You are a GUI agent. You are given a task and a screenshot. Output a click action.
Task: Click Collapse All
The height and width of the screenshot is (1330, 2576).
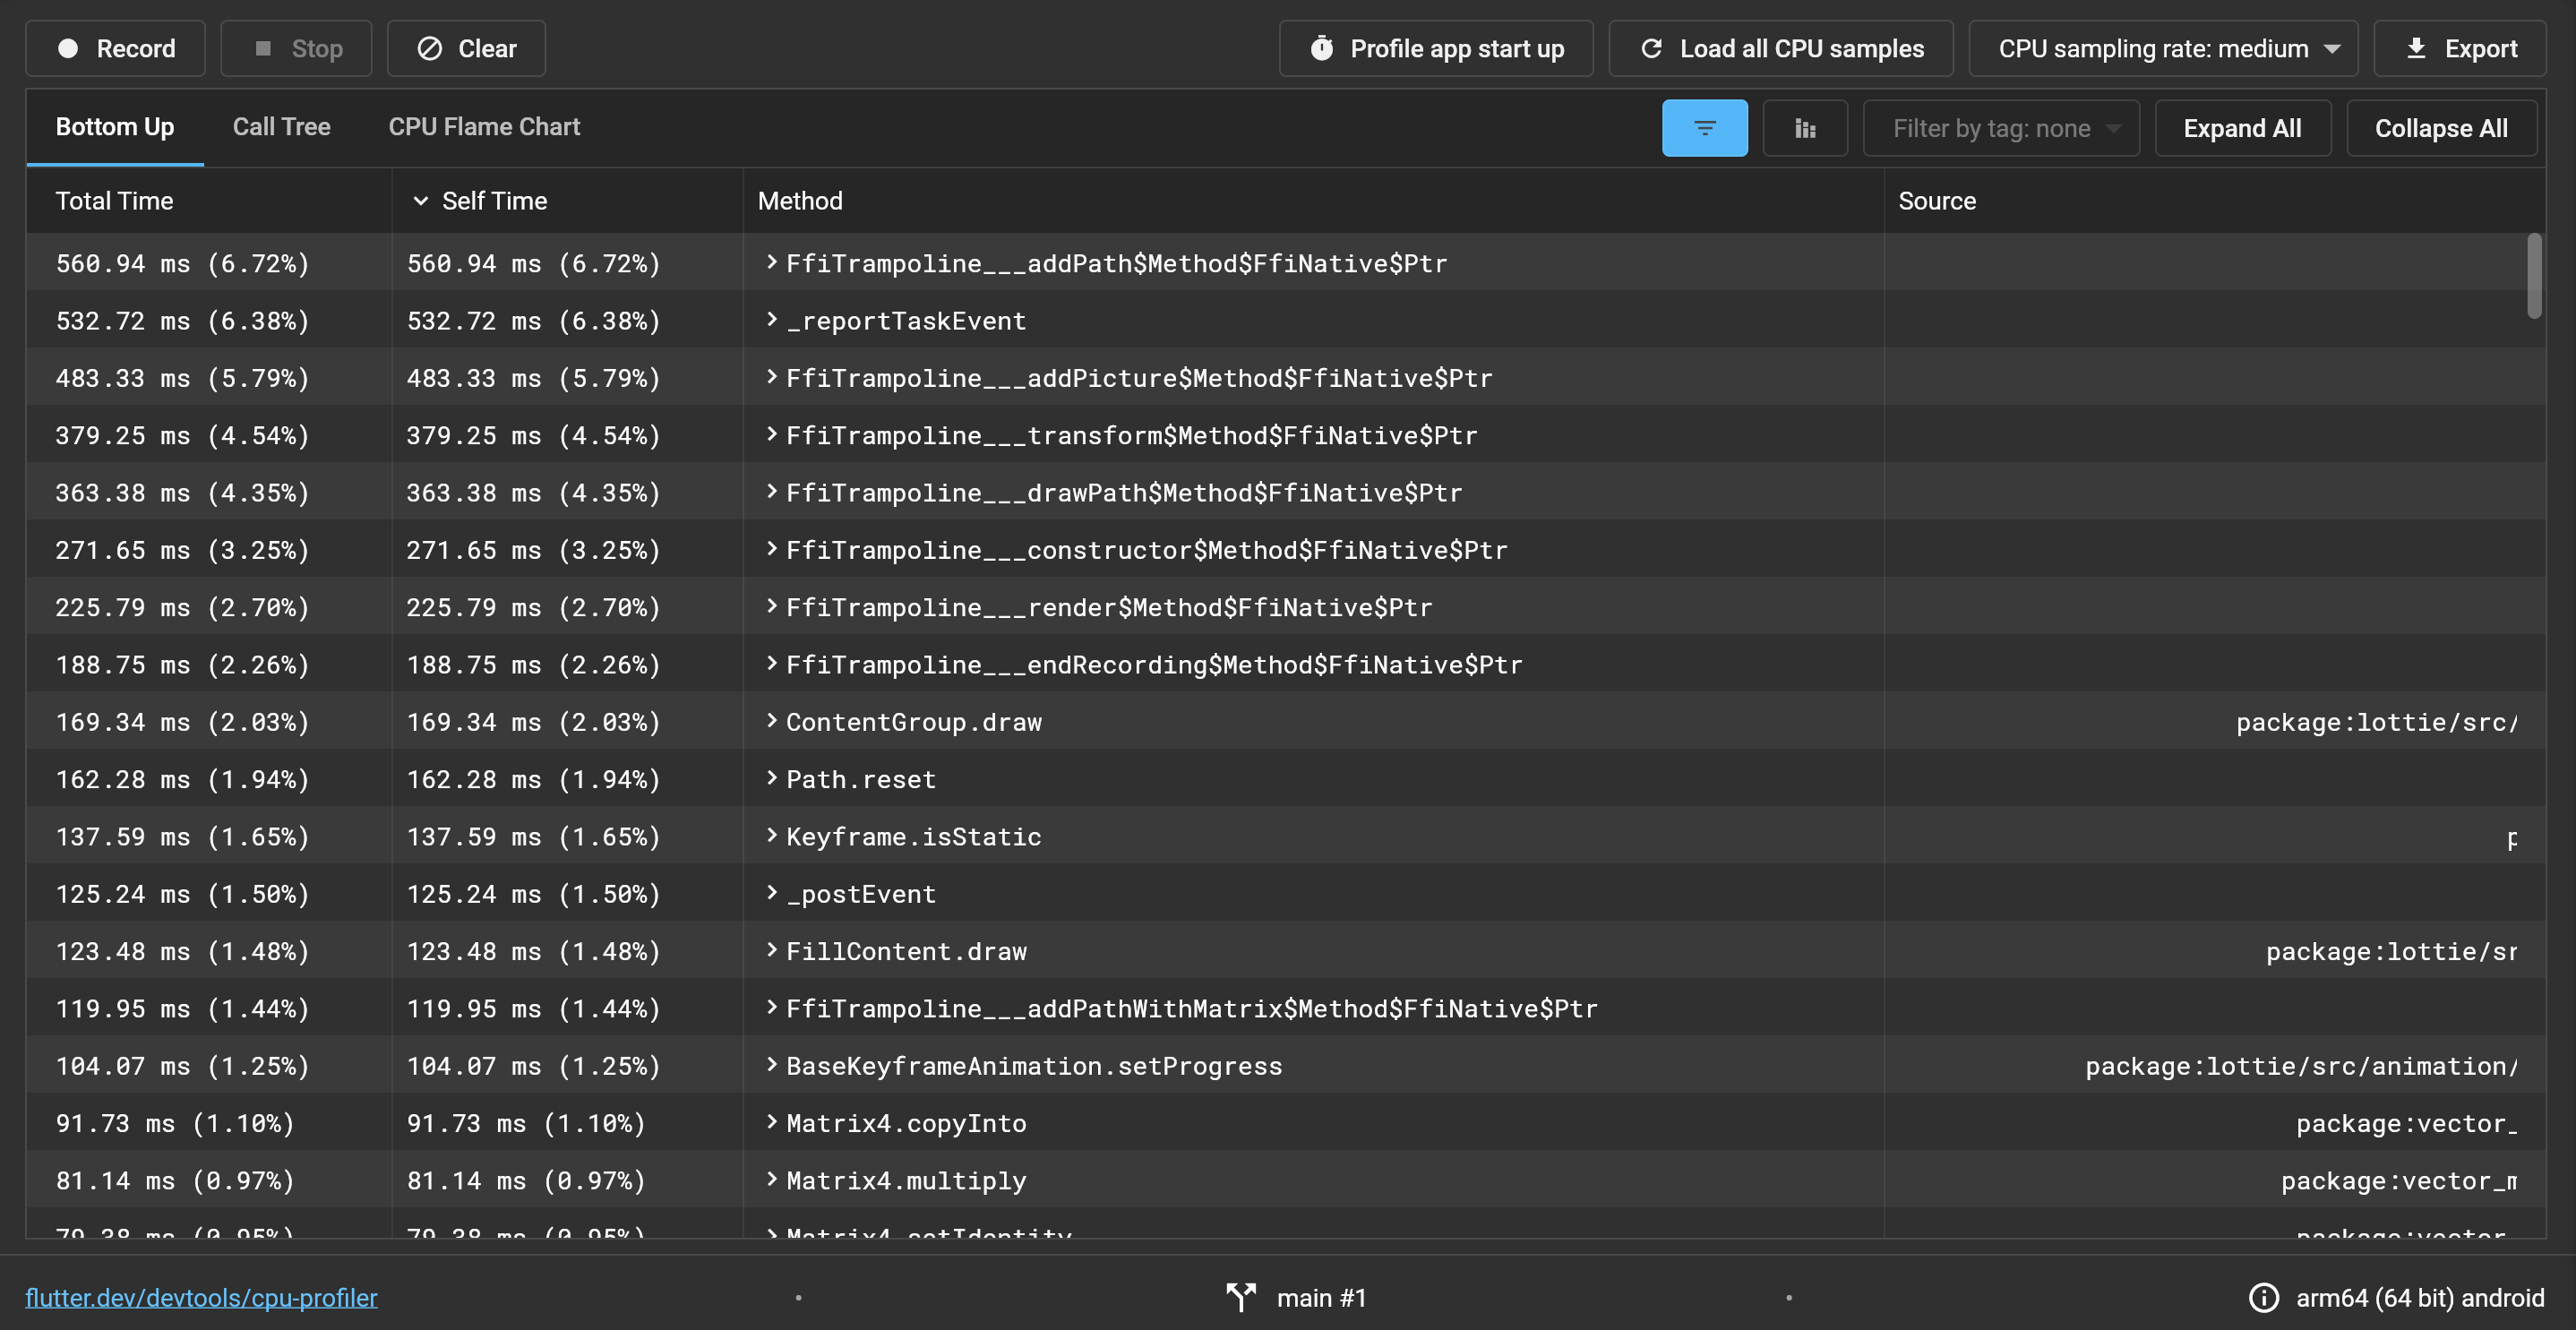click(x=2441, y=128)
